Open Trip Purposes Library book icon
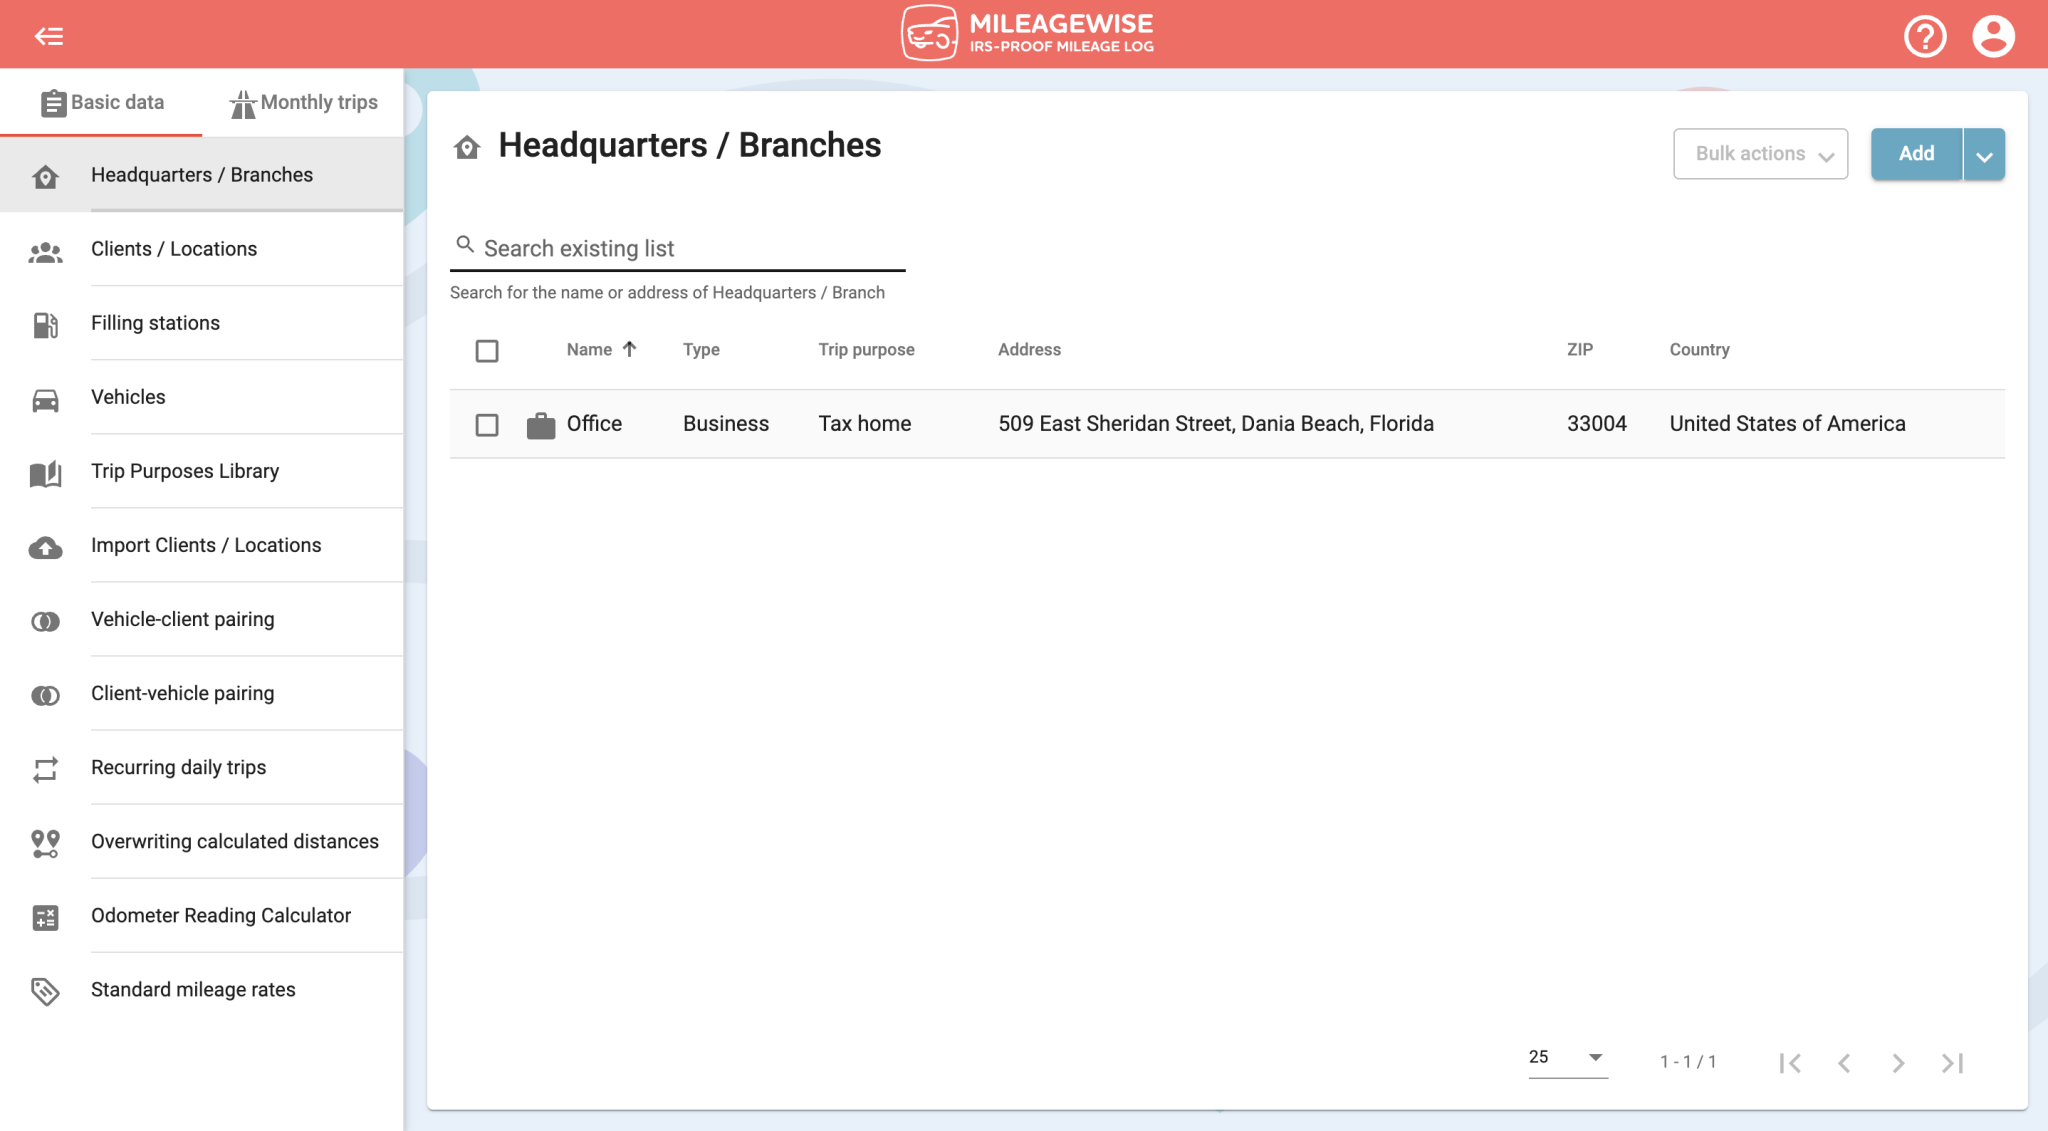 click(x=45, y=473)
